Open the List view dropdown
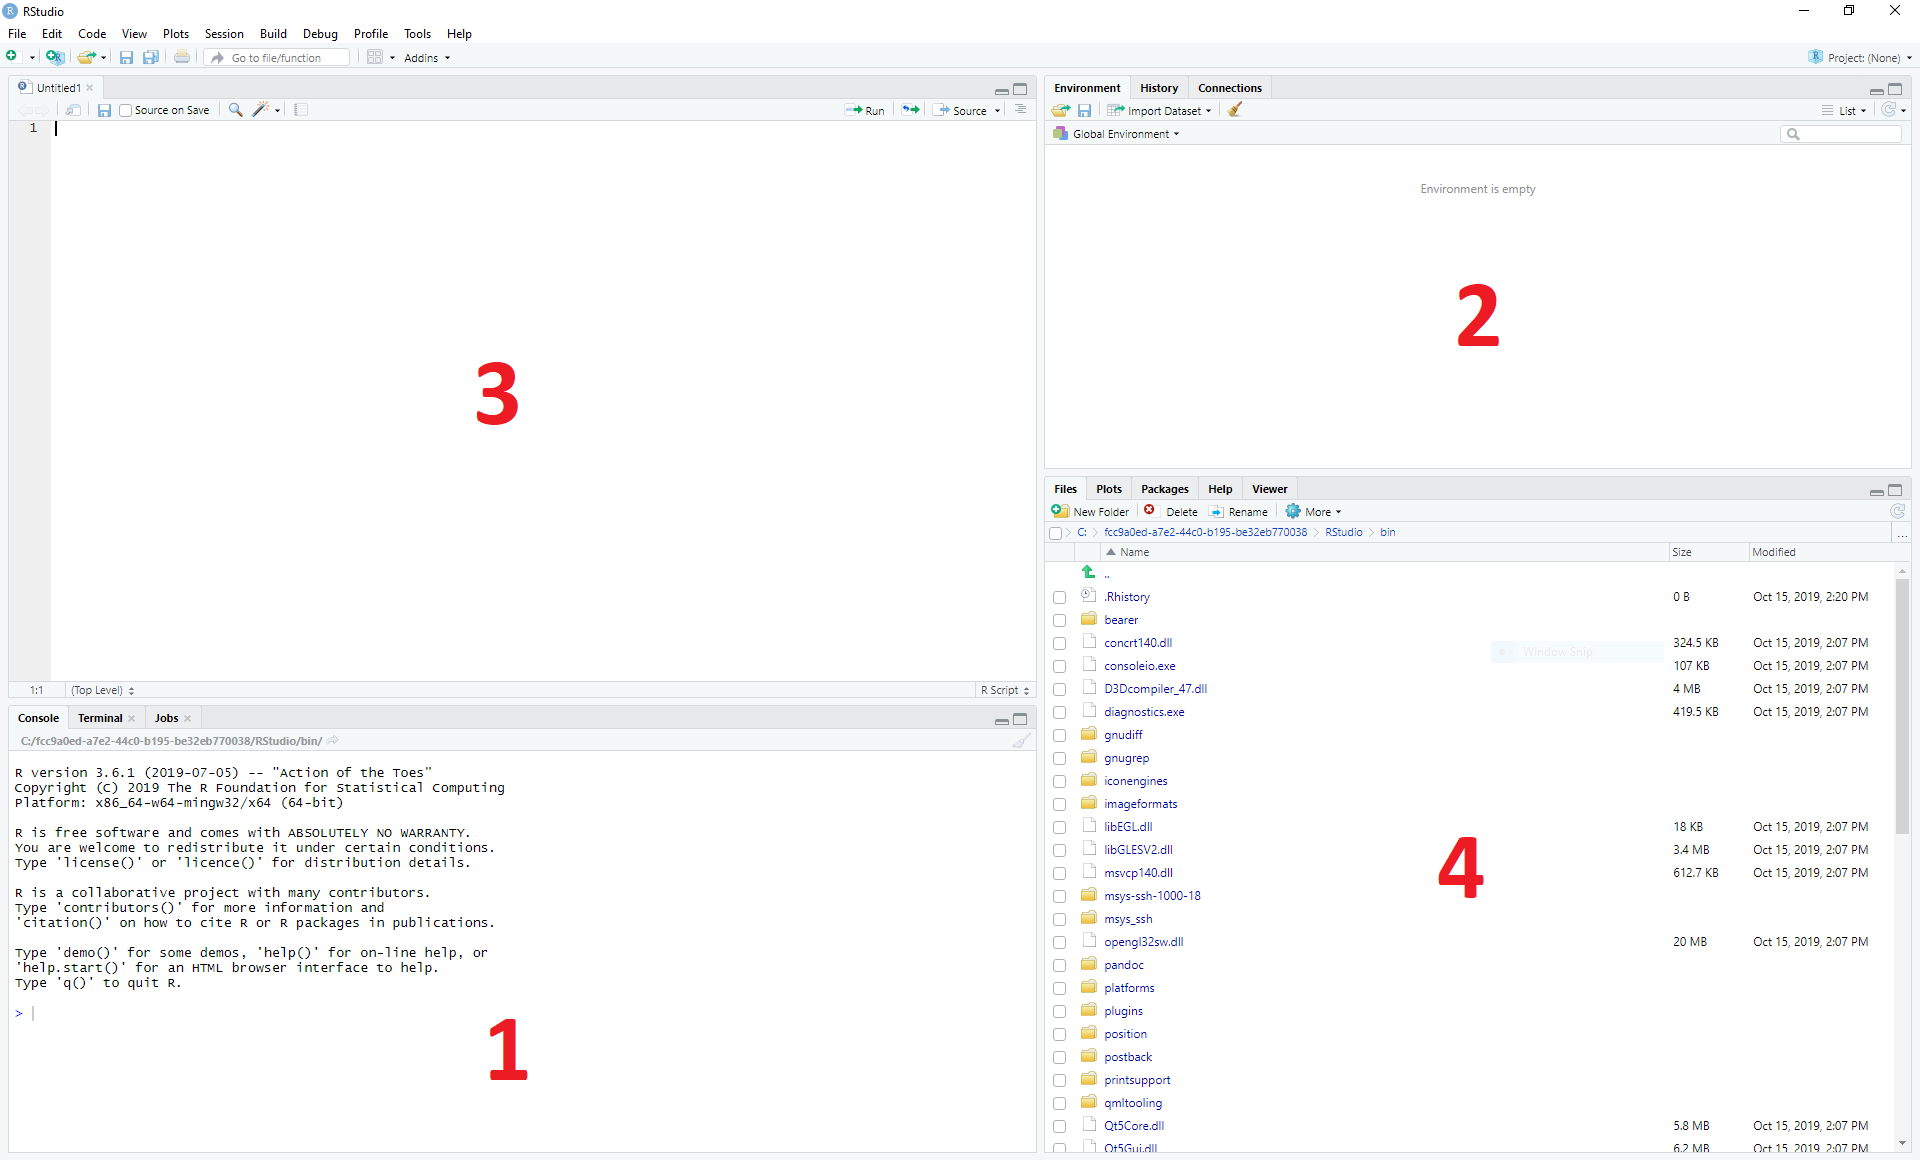This screenshot has width=1920, height=1160. (1844, 110)
